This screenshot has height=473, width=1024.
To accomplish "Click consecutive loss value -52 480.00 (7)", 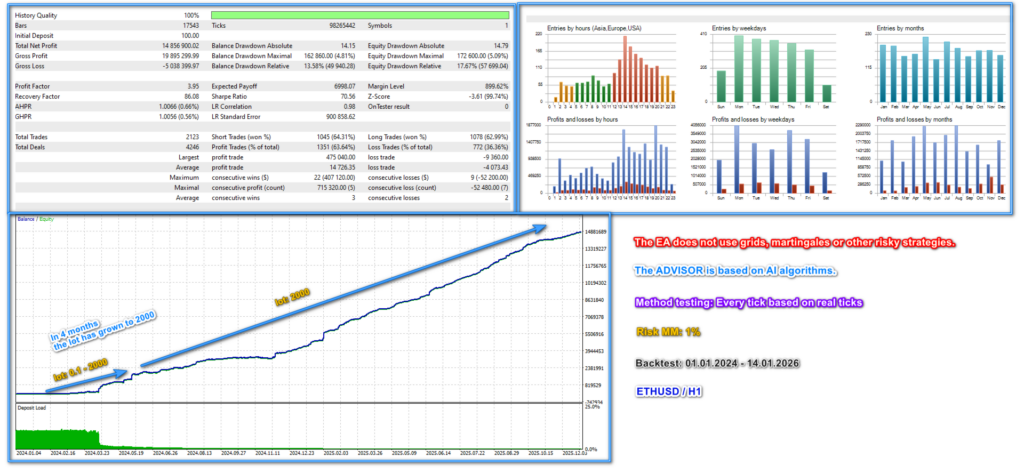I will (x=489, y=188).
